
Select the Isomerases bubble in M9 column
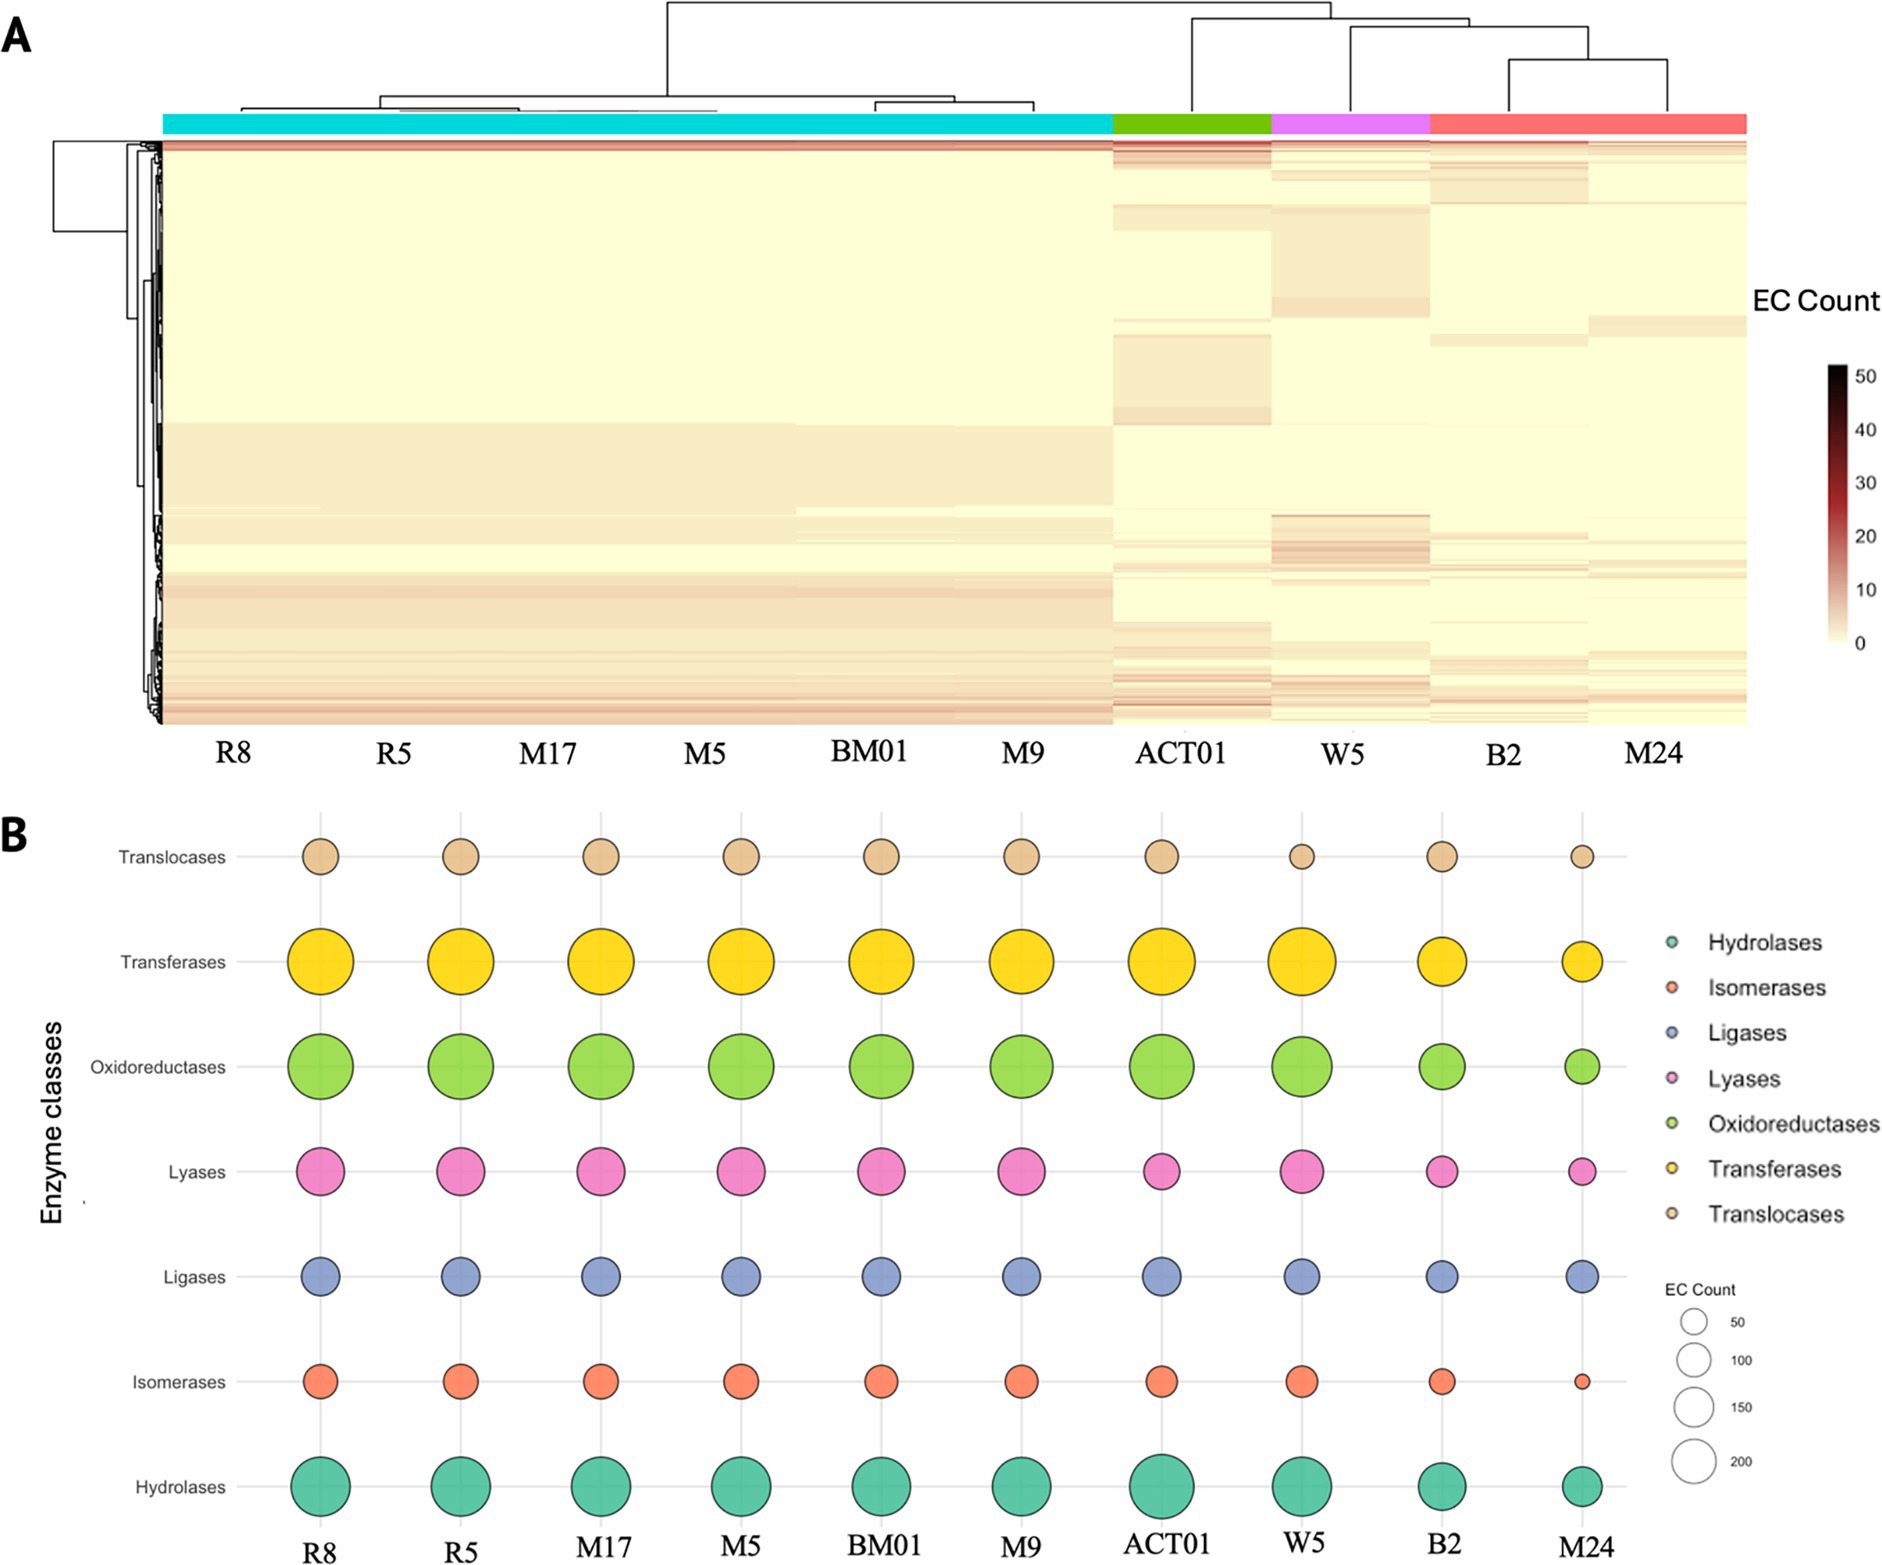[1021, 1382]
